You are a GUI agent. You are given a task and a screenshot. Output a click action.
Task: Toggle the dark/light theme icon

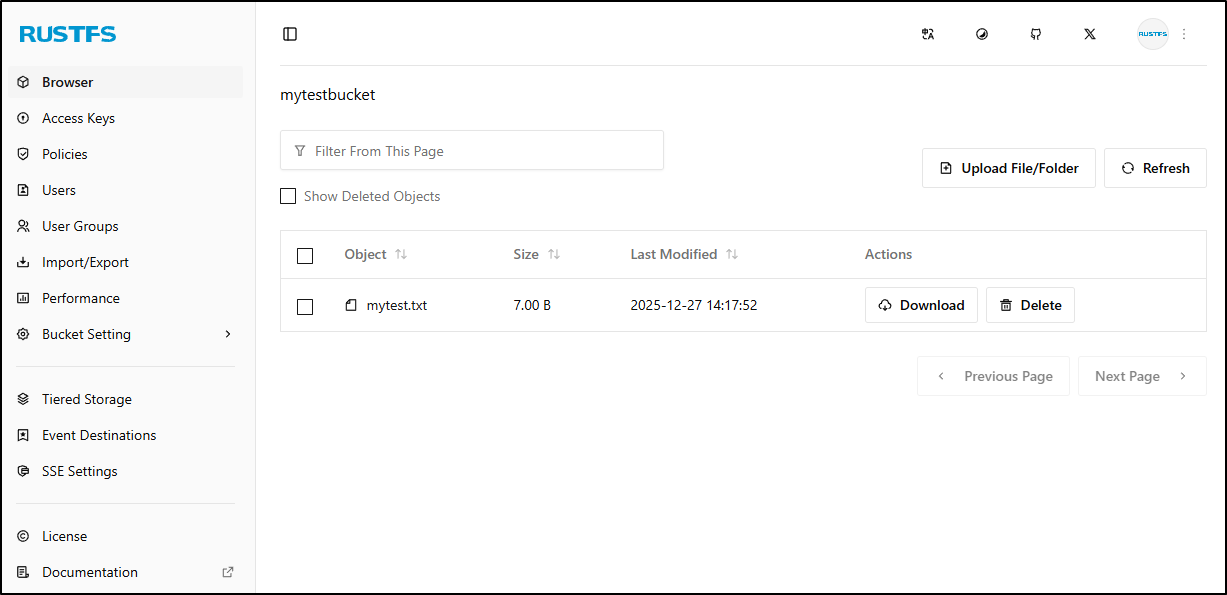(982, 34)
